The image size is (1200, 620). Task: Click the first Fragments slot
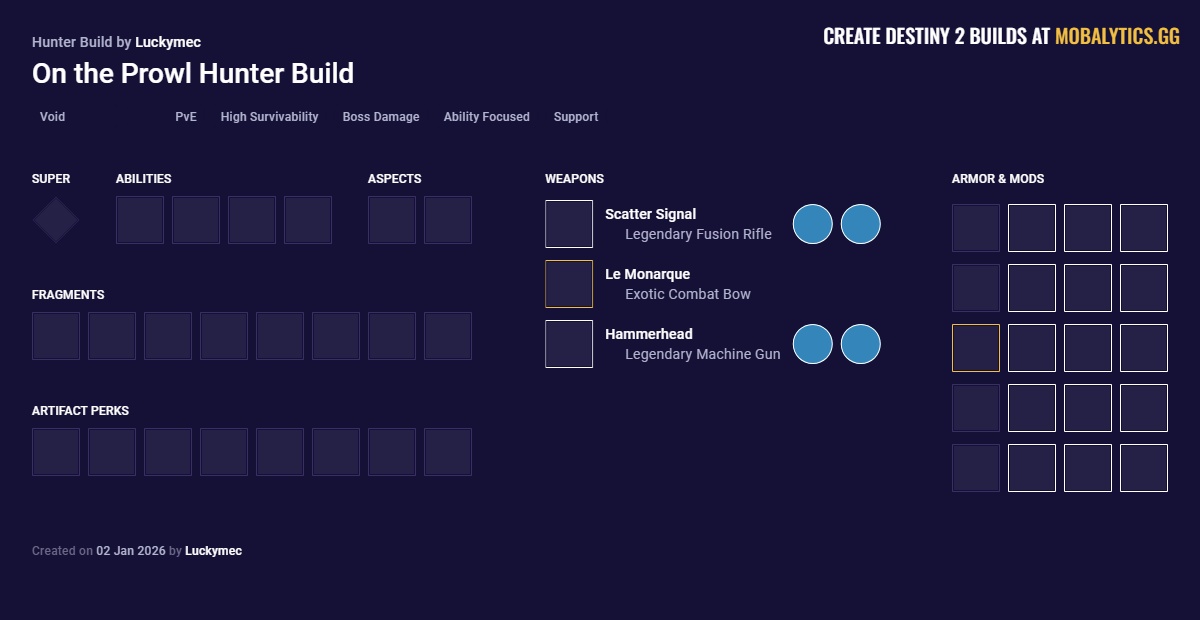click(x=56, y=336)
